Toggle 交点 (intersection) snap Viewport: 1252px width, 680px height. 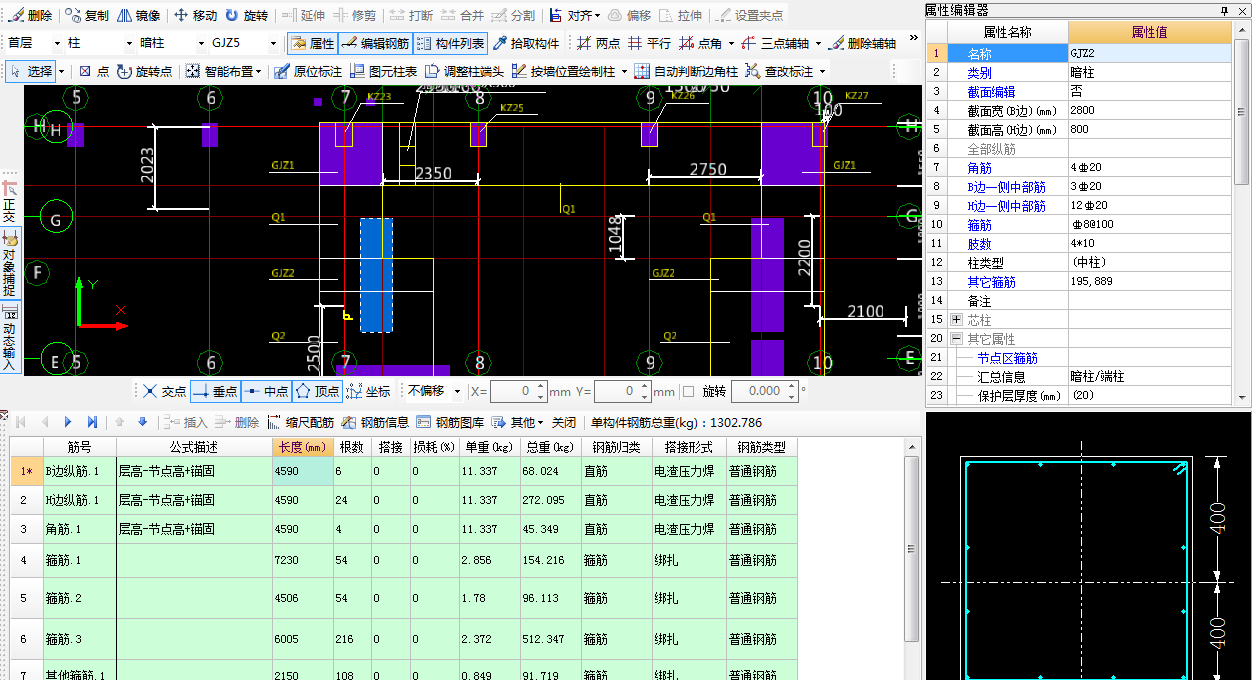[x=163, y=391]
